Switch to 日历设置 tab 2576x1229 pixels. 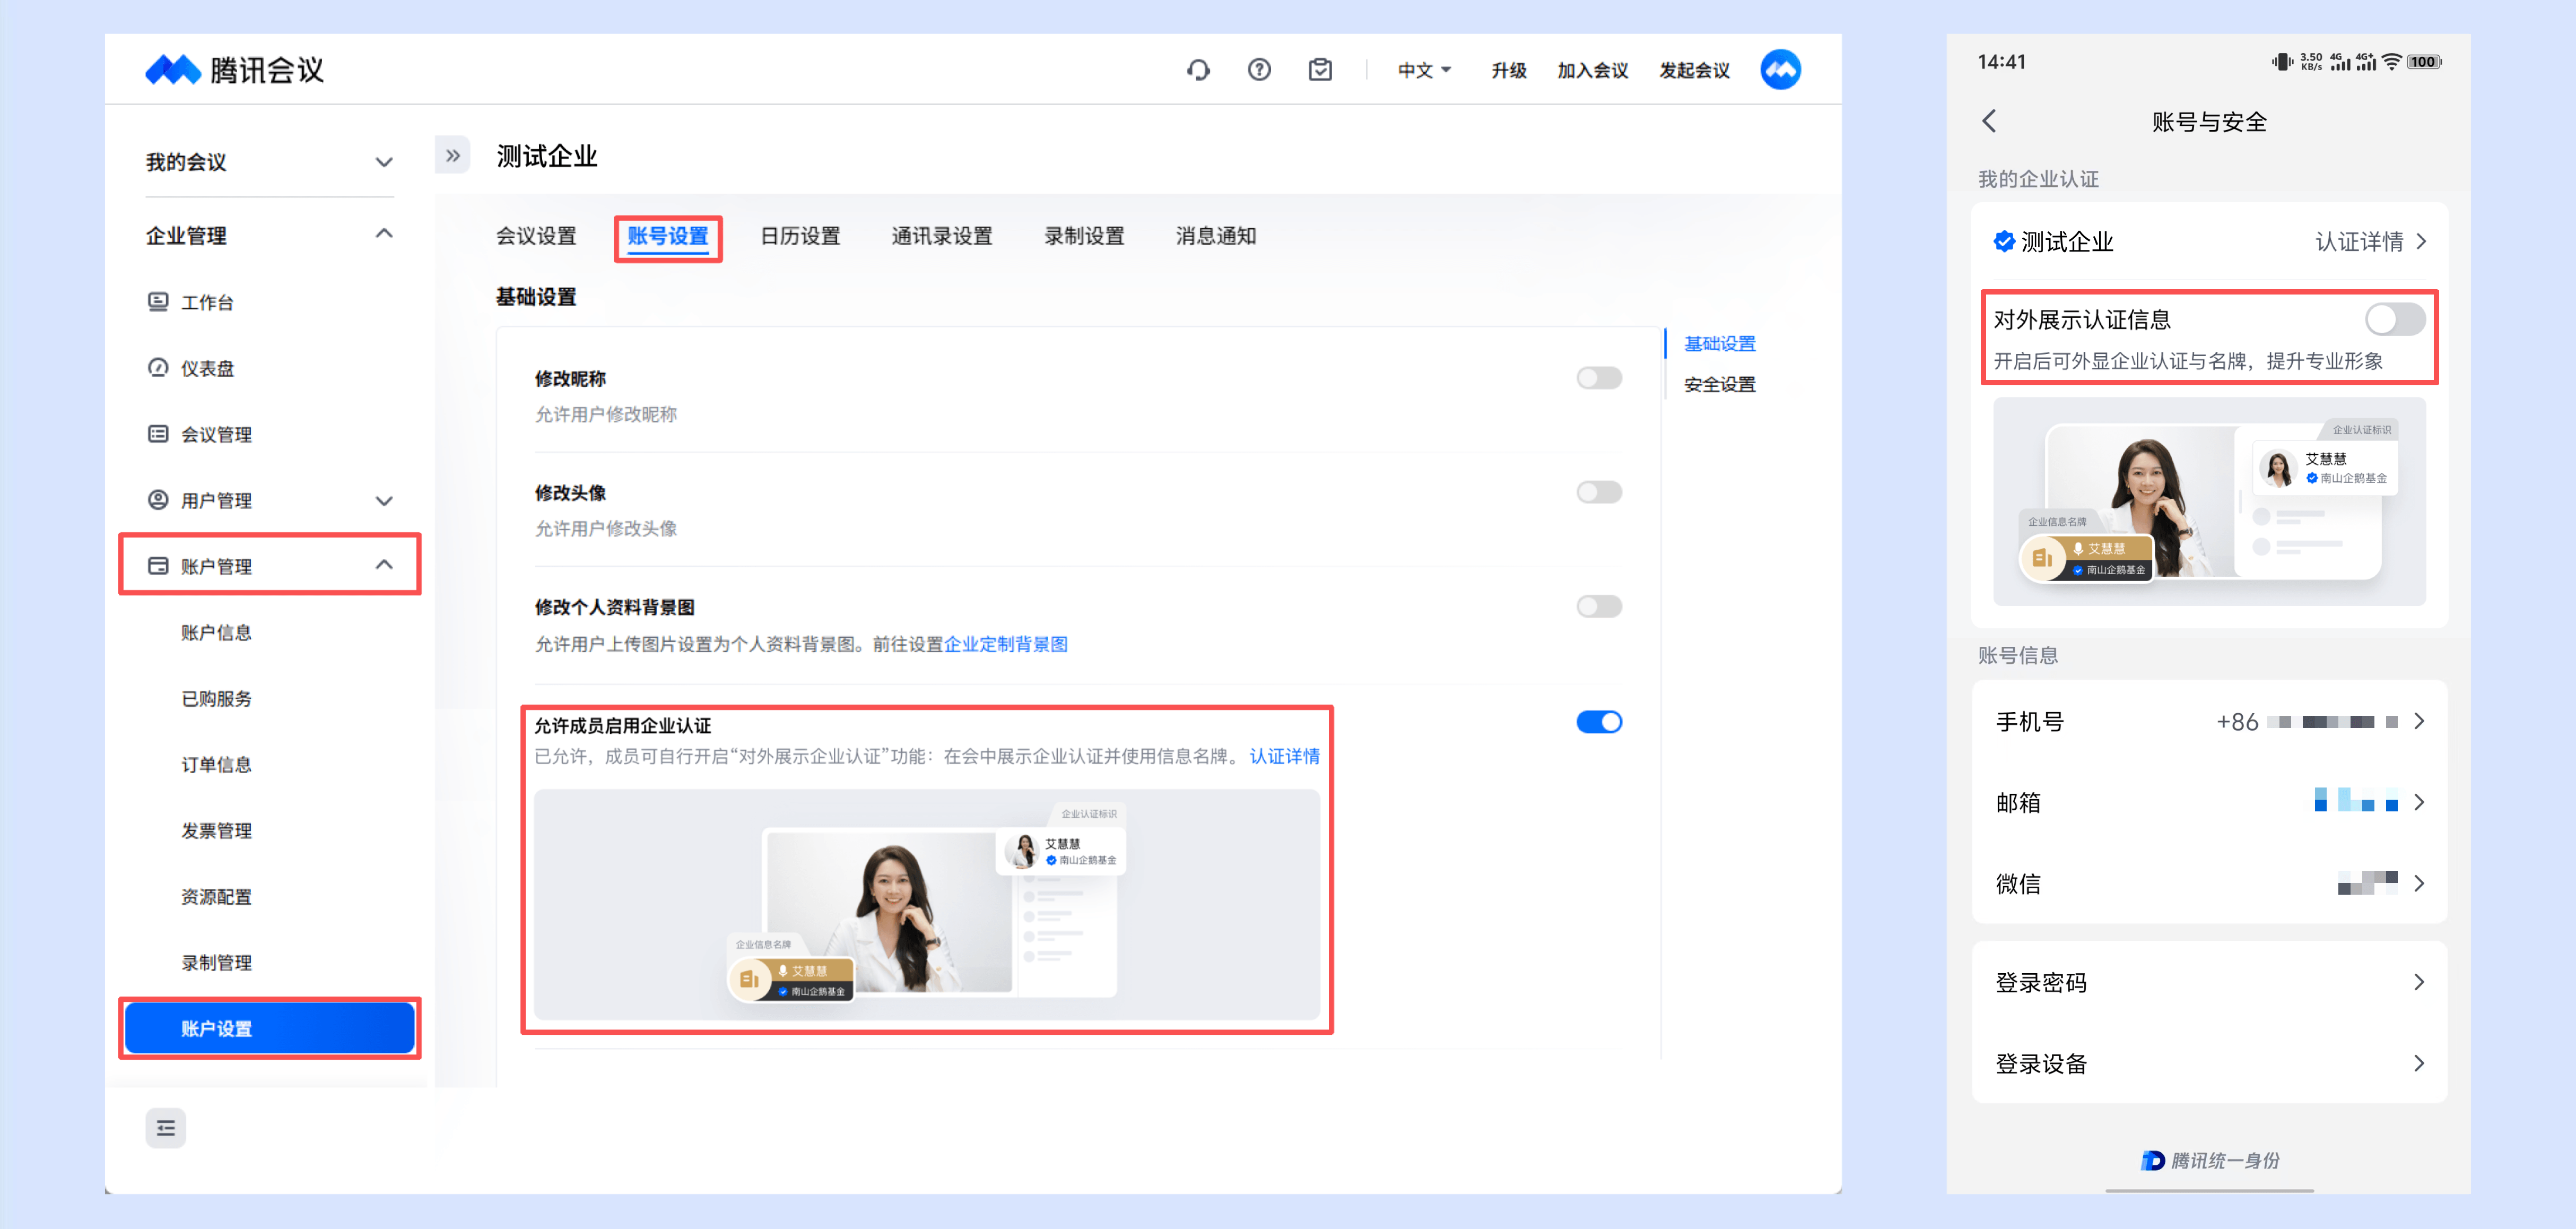800,236
